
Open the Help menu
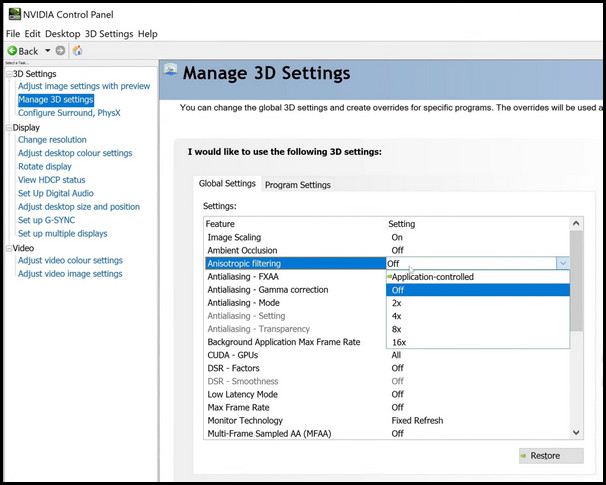click(x=148, y=34)
